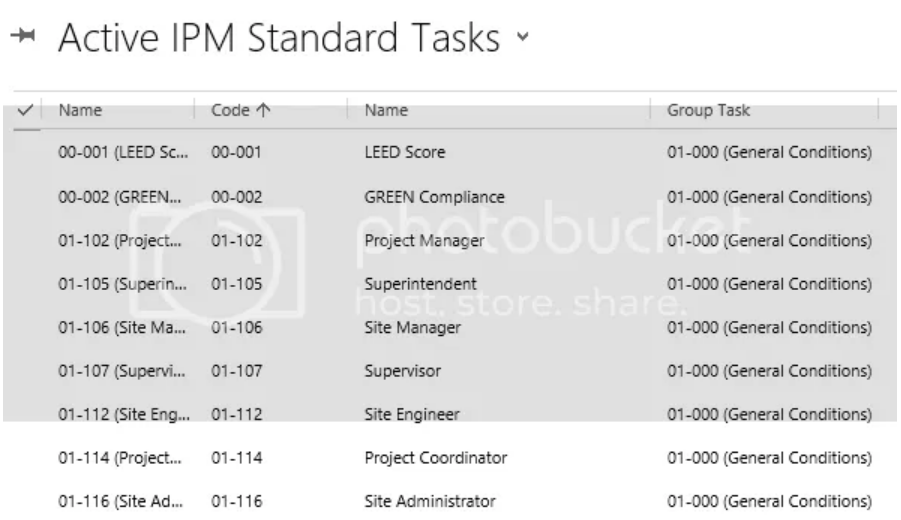Open the view selector dropdown chevron
This screenshot has height=520, width=901.
(522, 37)
